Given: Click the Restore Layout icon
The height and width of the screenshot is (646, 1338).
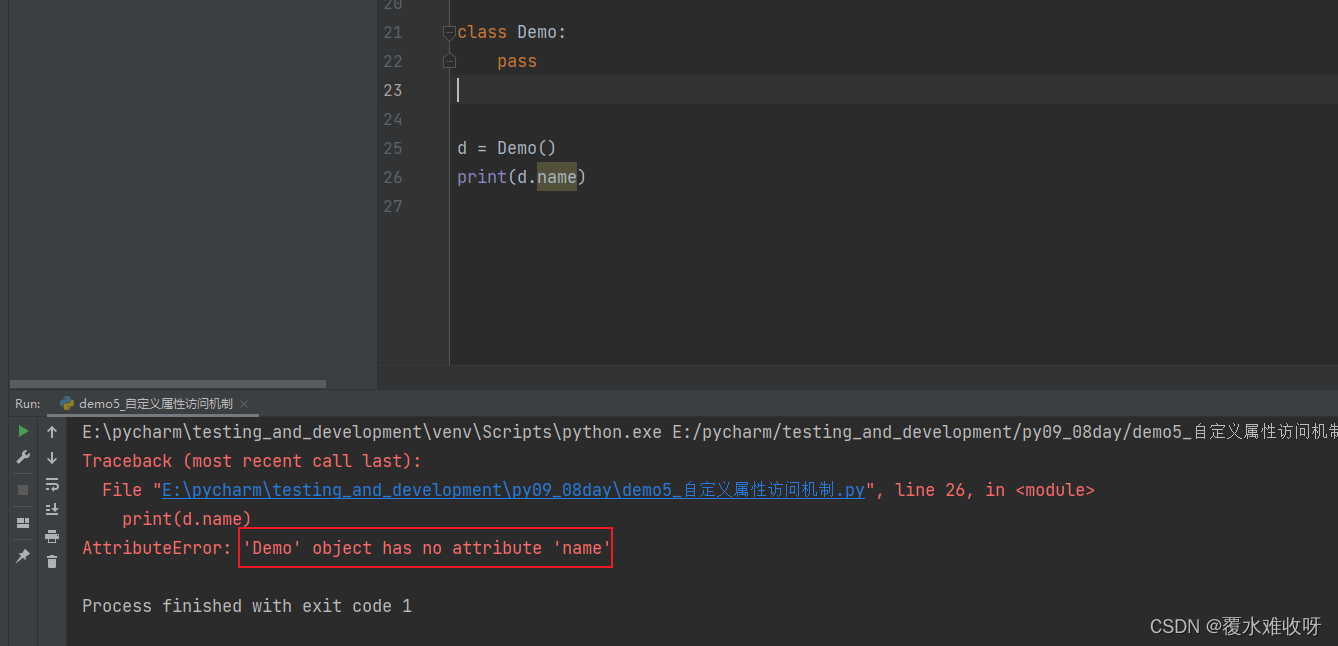Looking at the screenshot, I should (23, 523).
